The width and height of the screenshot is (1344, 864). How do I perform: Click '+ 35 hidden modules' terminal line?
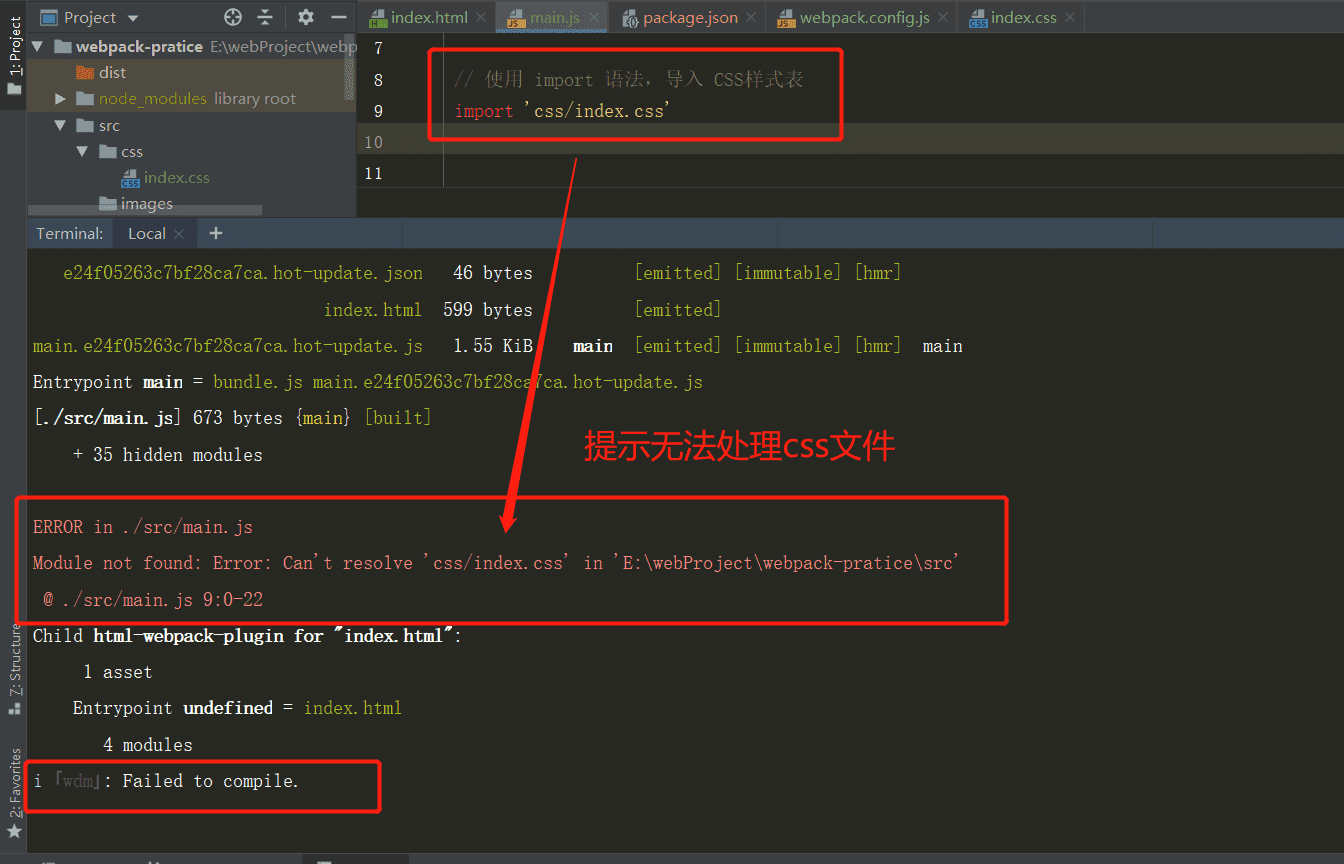click(168, 455)
